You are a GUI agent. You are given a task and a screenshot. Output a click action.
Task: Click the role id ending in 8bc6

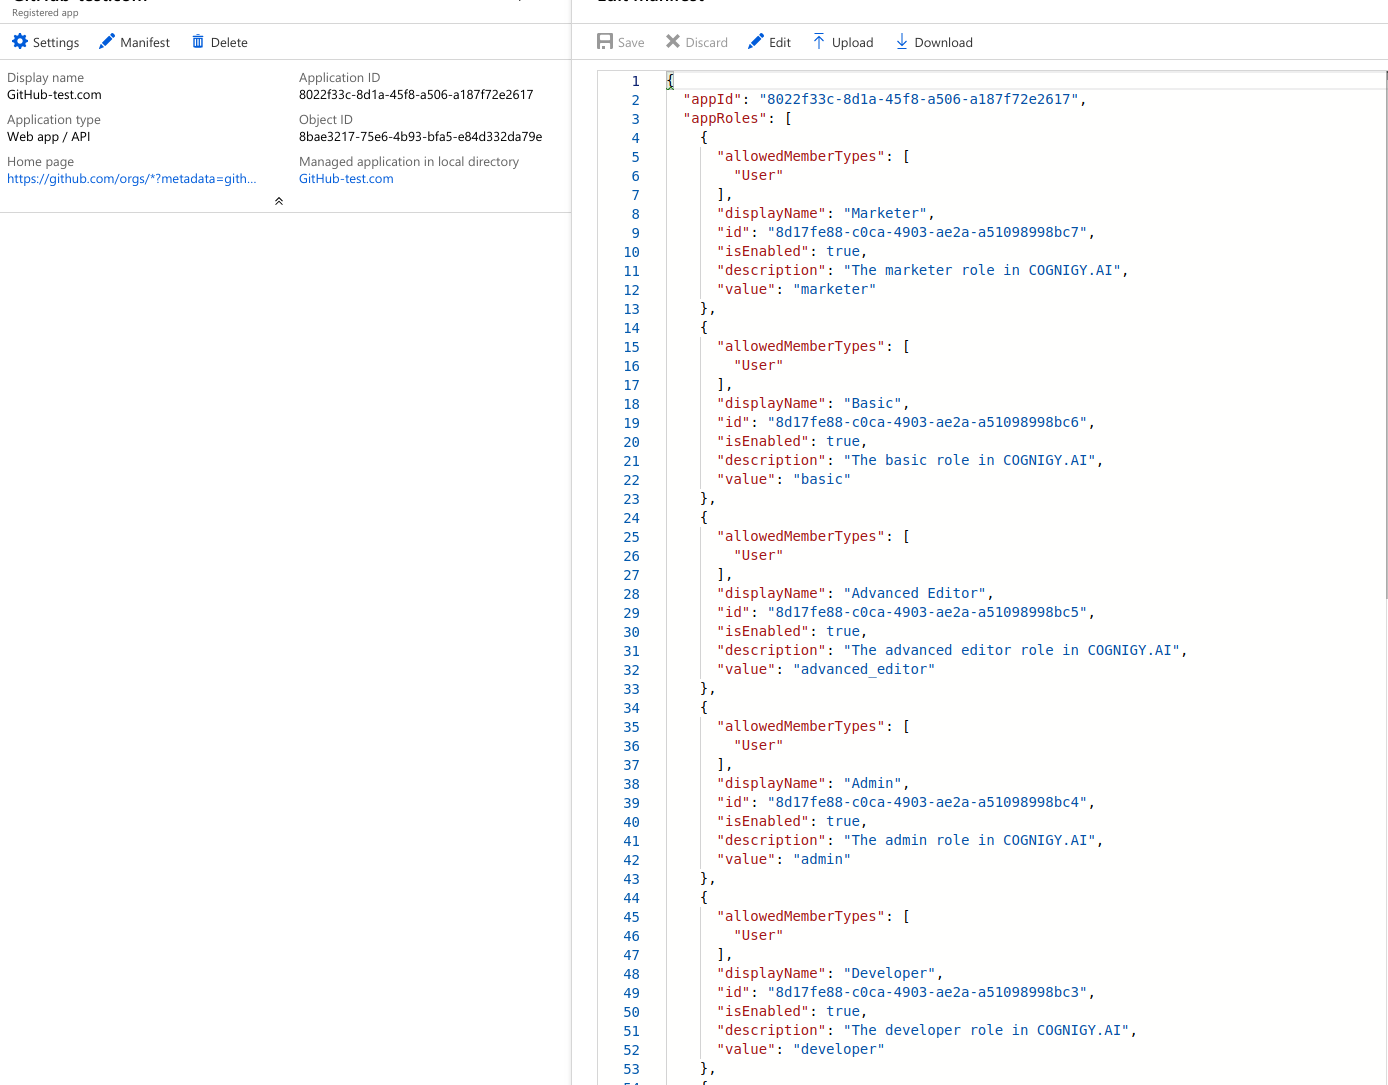tap(927, 422)
